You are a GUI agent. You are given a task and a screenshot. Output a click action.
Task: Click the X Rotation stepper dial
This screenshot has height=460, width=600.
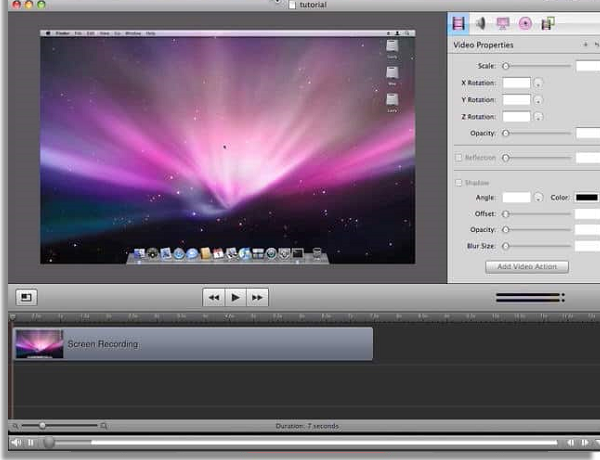pos(538,83)
